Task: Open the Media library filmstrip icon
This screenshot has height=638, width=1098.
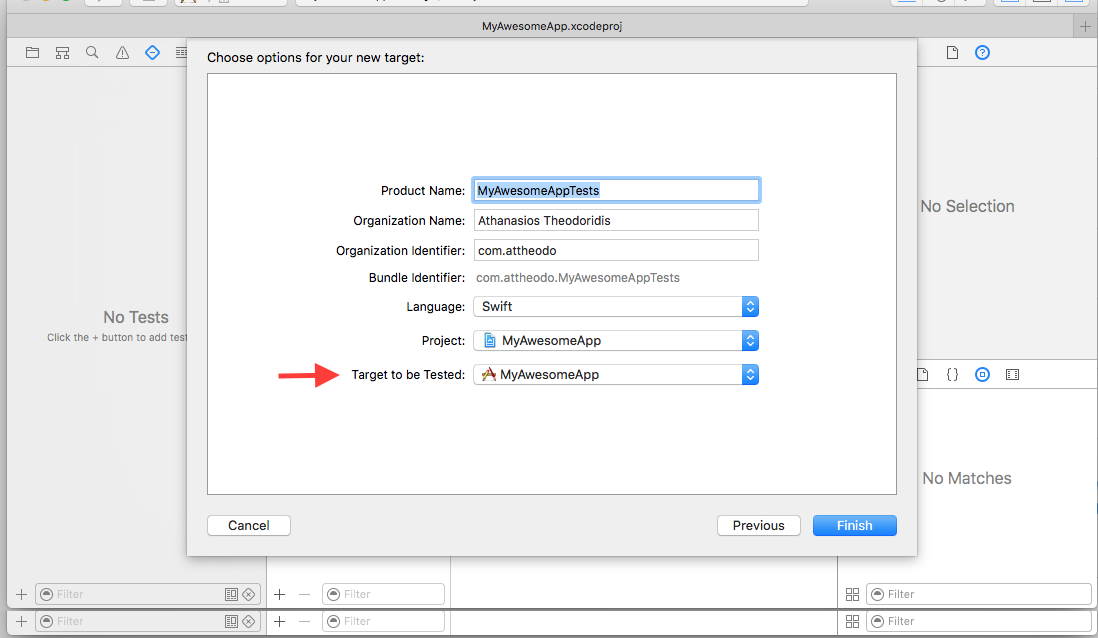Action: (x=1013, y=375)
